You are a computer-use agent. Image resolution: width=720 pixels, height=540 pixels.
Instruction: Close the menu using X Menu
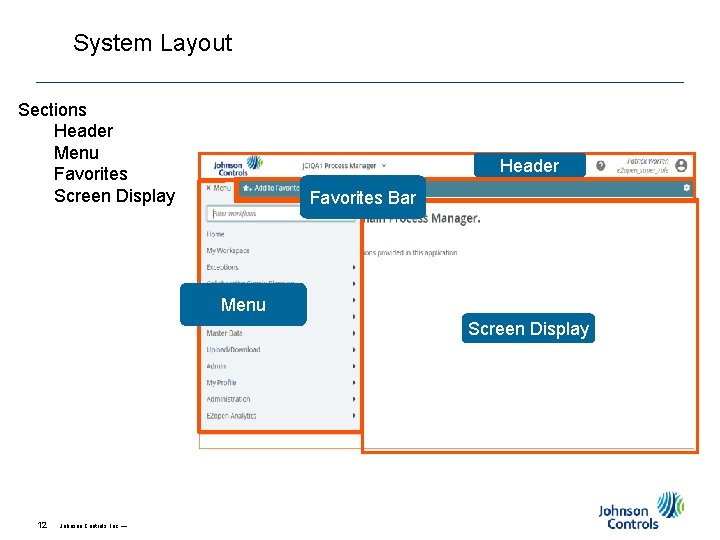[x=218, y=188]
